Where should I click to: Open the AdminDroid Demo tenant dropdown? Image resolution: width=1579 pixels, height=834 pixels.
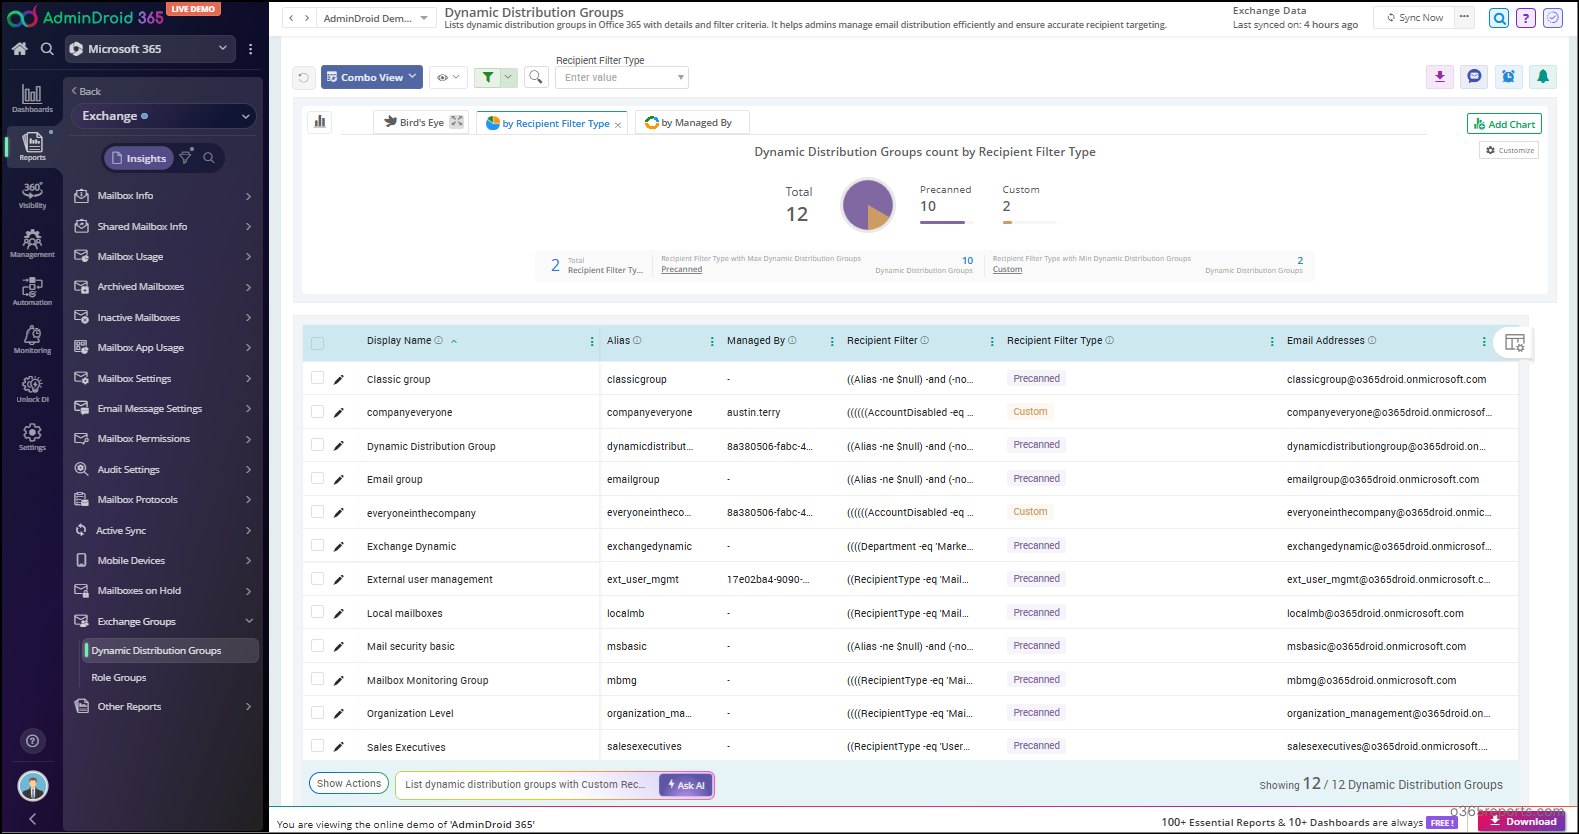376,18
